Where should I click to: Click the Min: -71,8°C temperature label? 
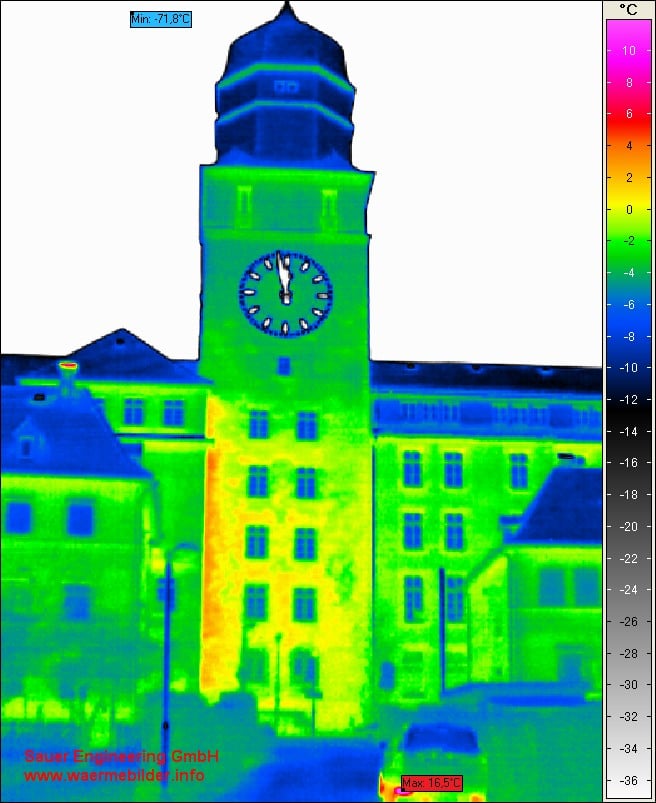tap(160, 19)
